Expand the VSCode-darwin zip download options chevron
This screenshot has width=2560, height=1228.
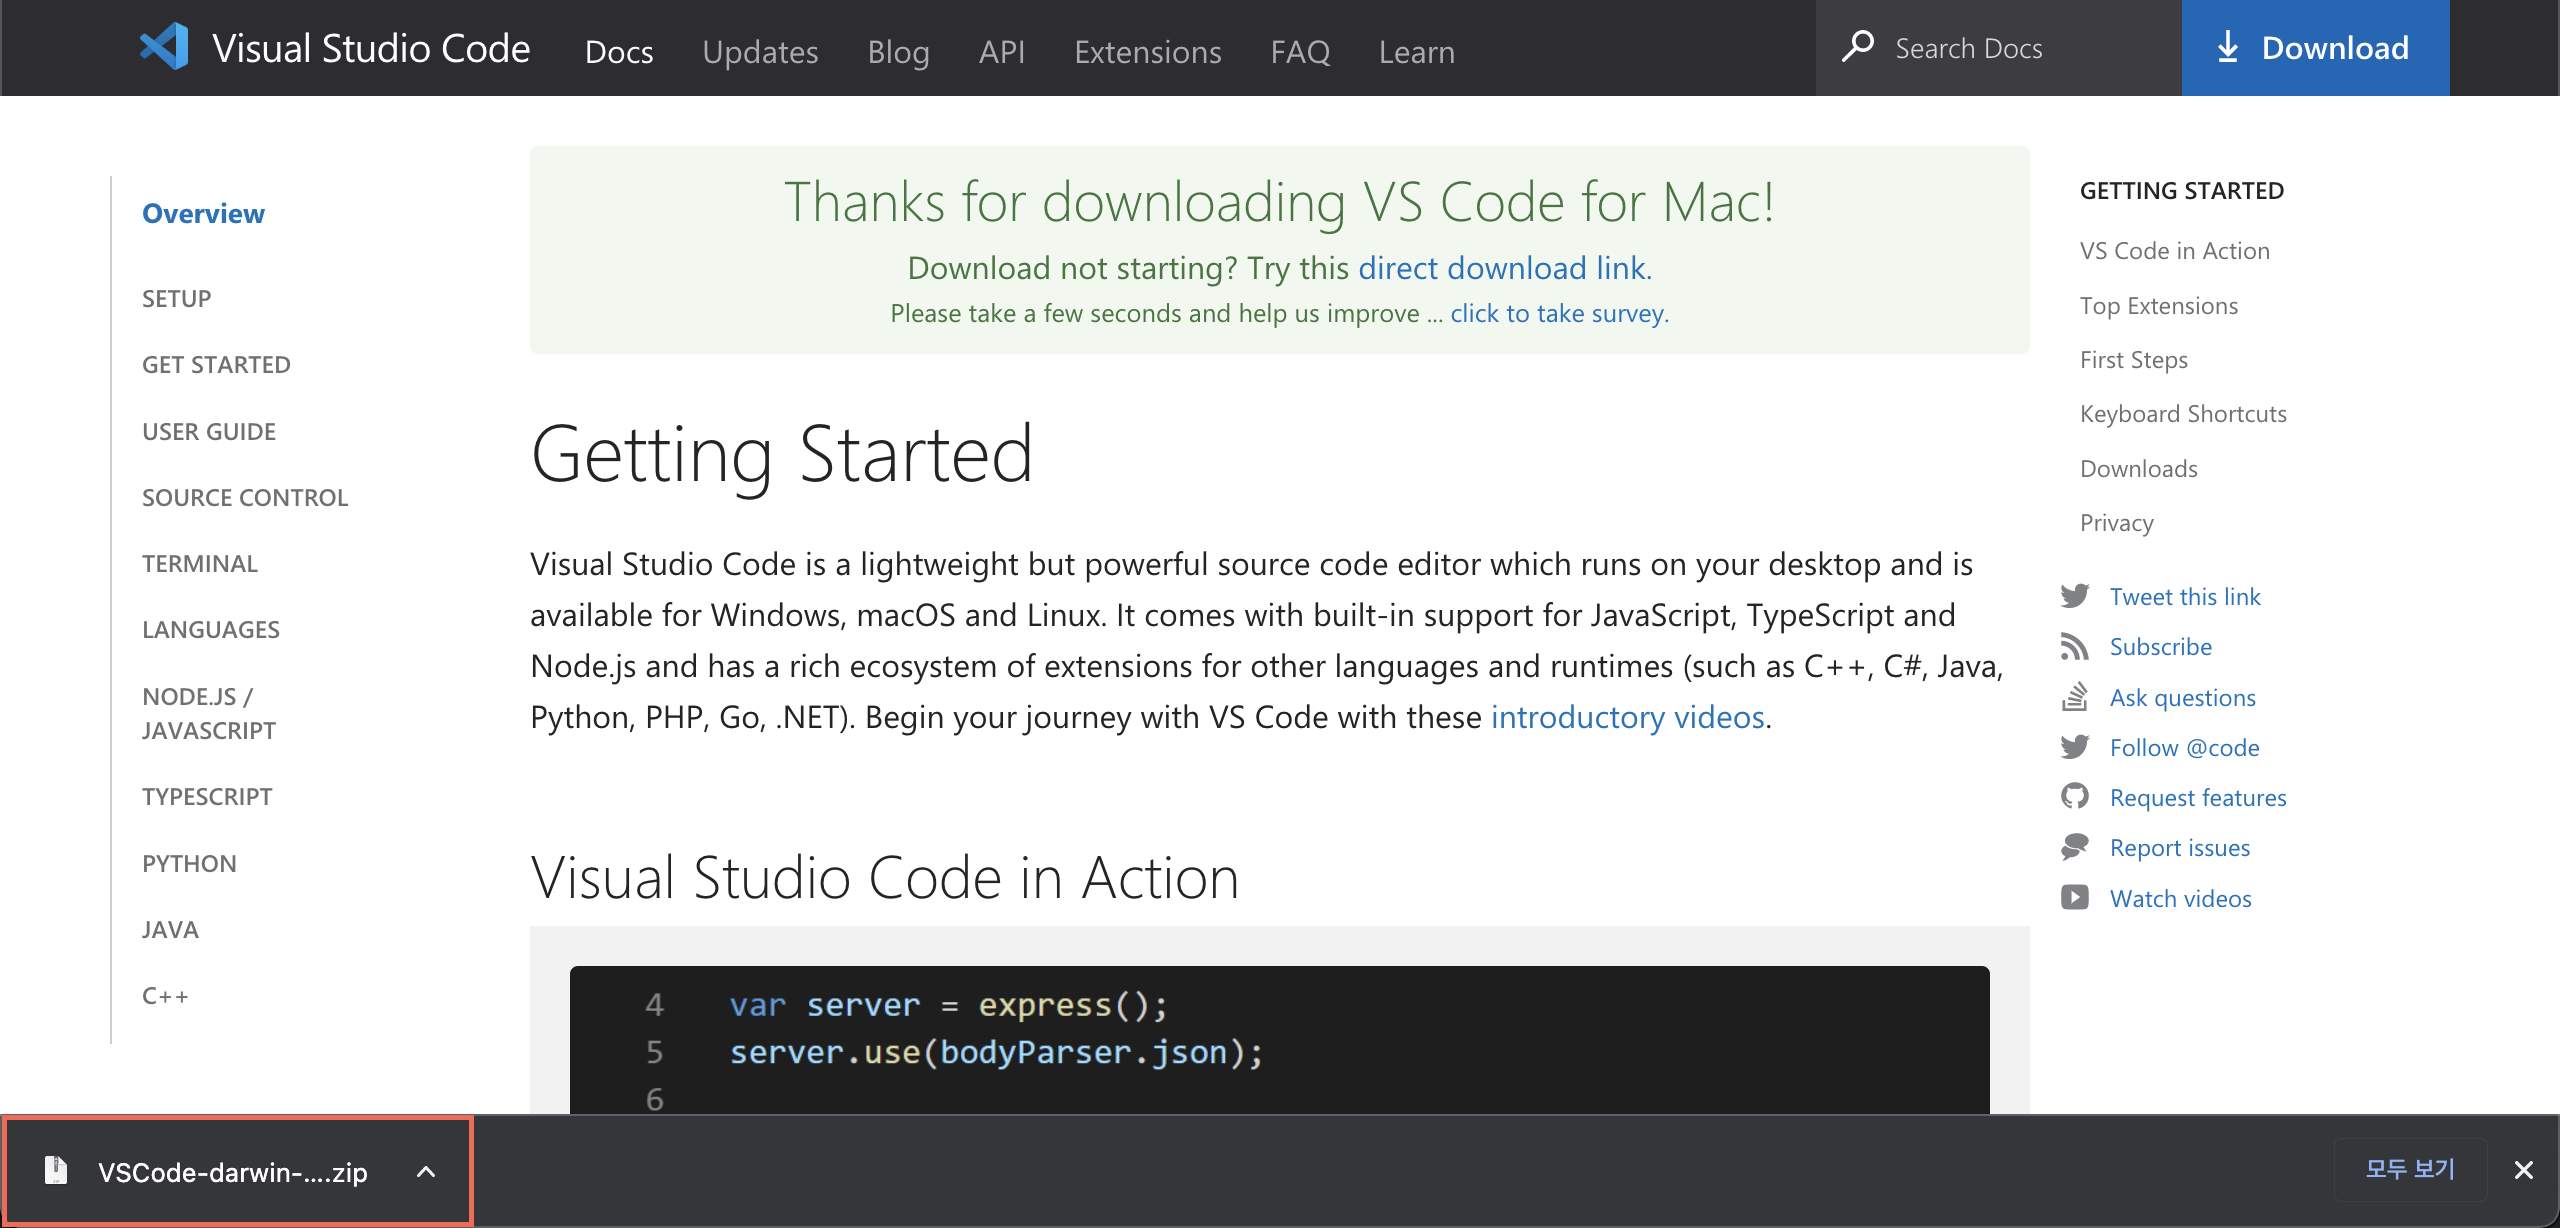pos(427,1171)
